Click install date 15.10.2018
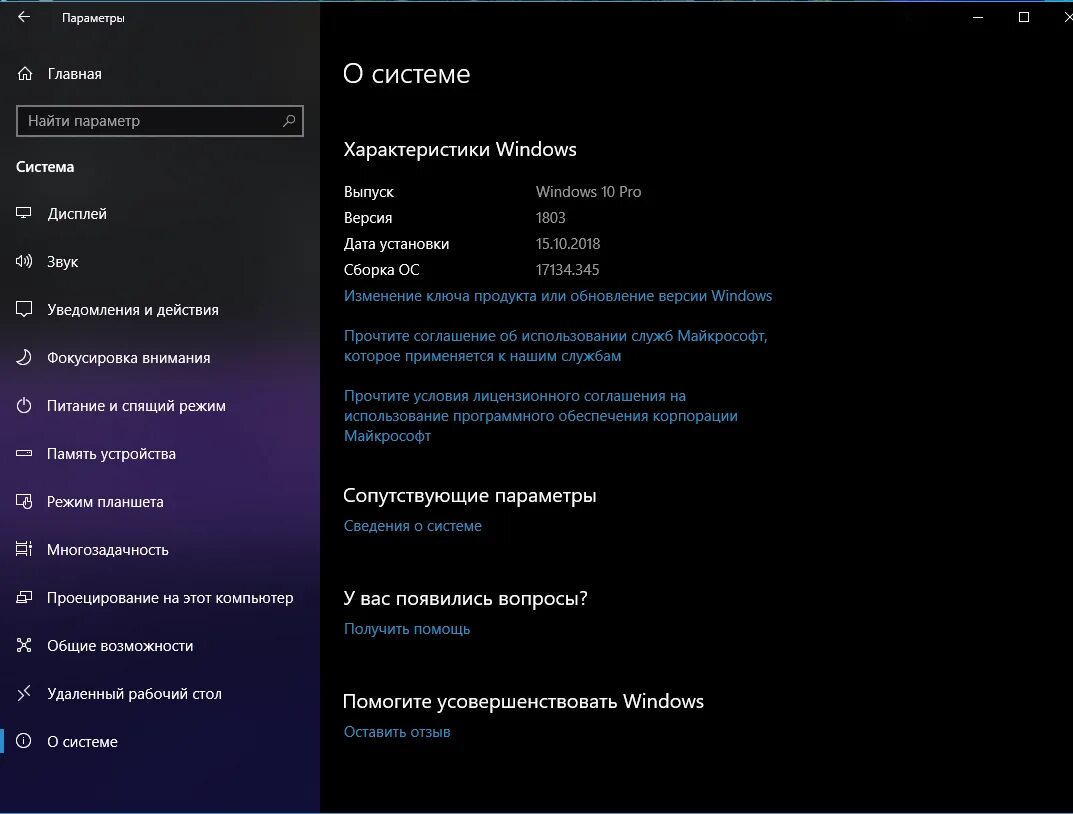The image size is (1073, 814). tap(568, 244)
